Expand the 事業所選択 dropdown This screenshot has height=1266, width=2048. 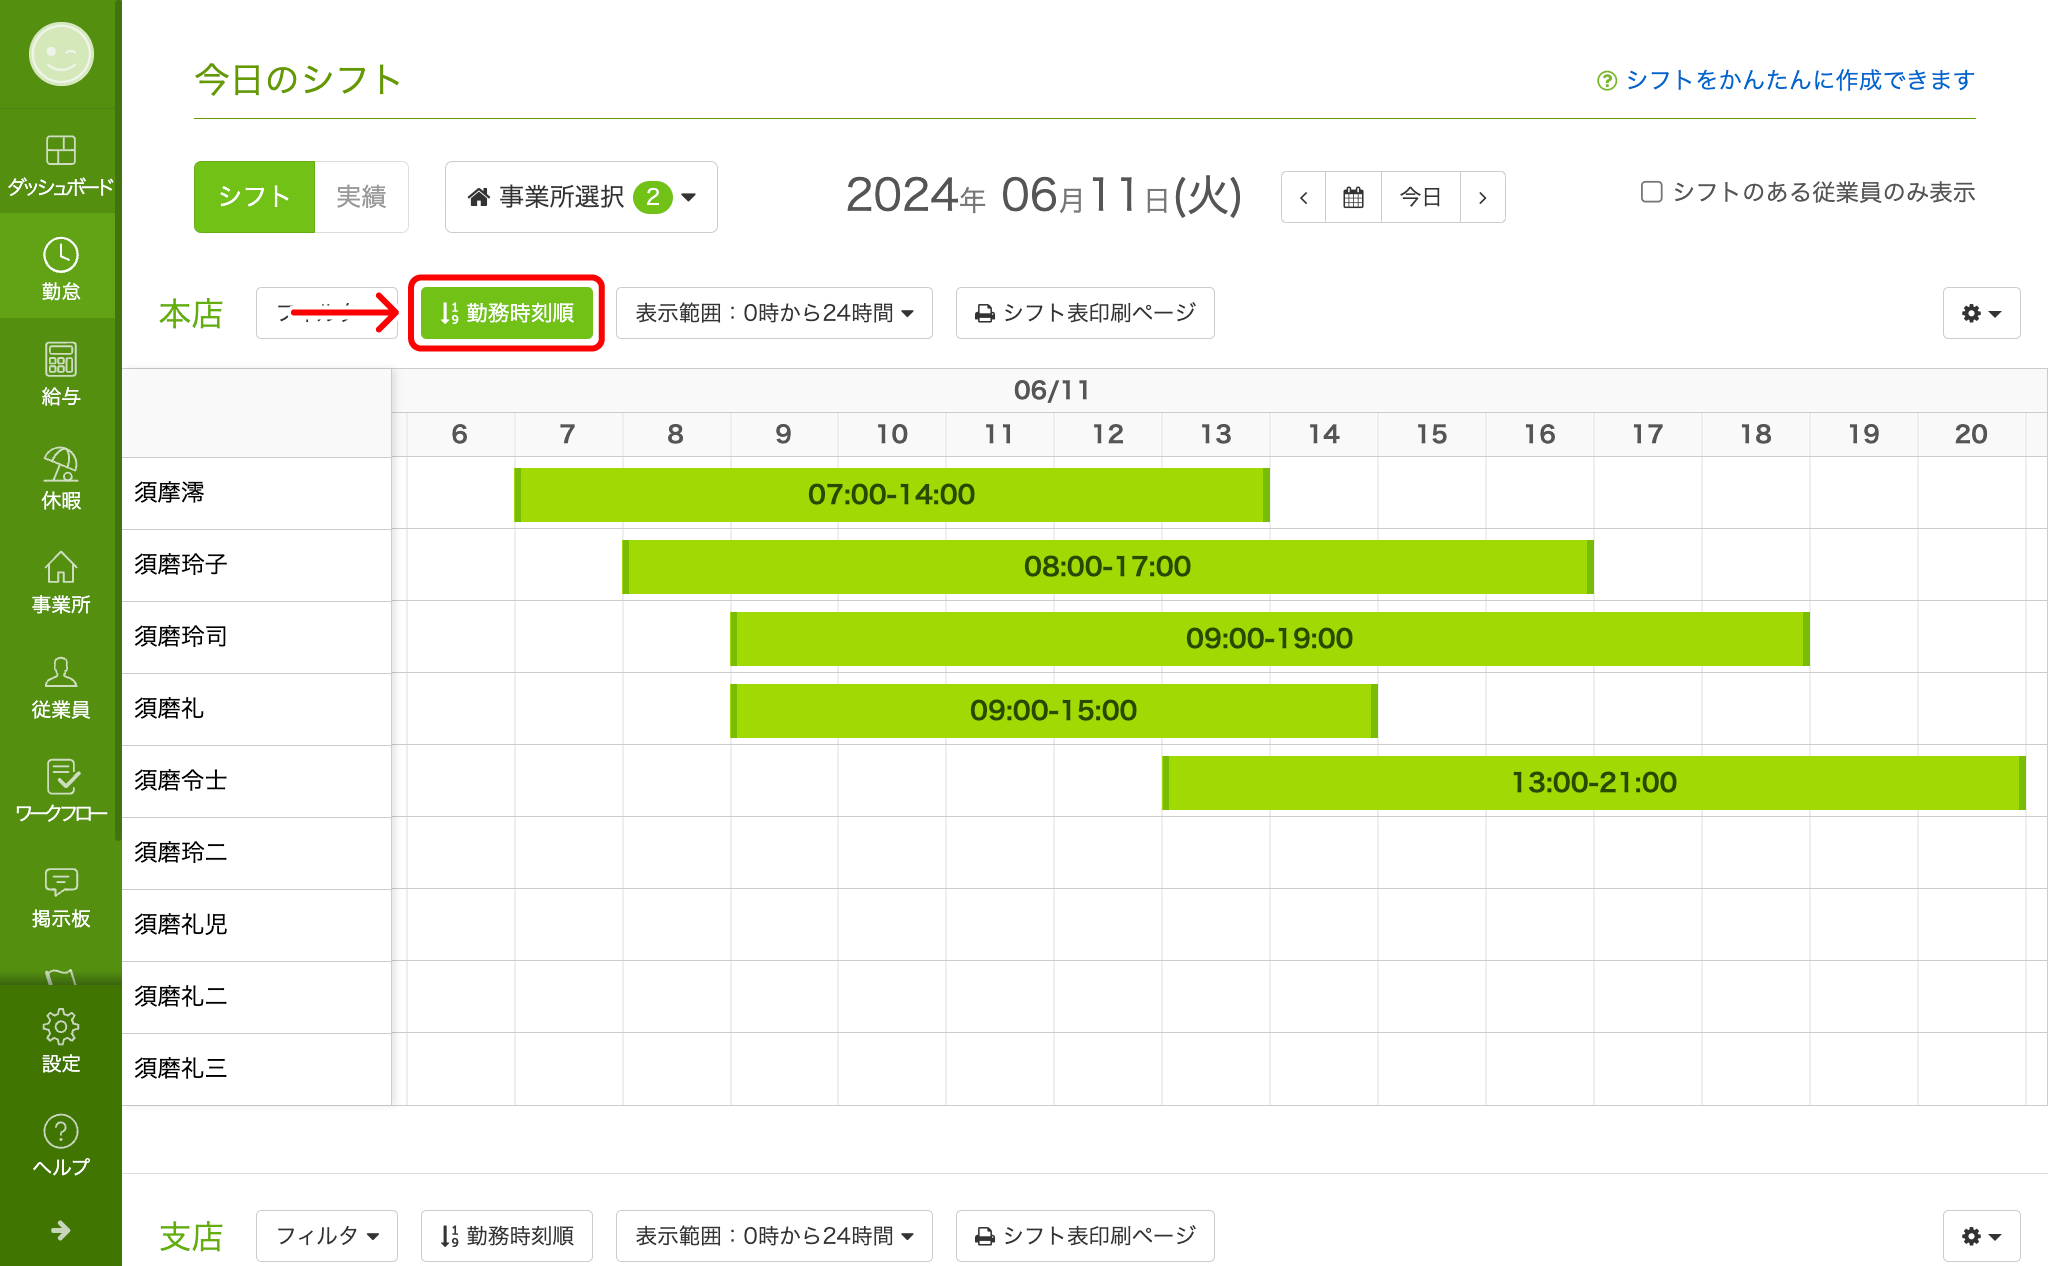pyautogui.click(x=581, y=197)
